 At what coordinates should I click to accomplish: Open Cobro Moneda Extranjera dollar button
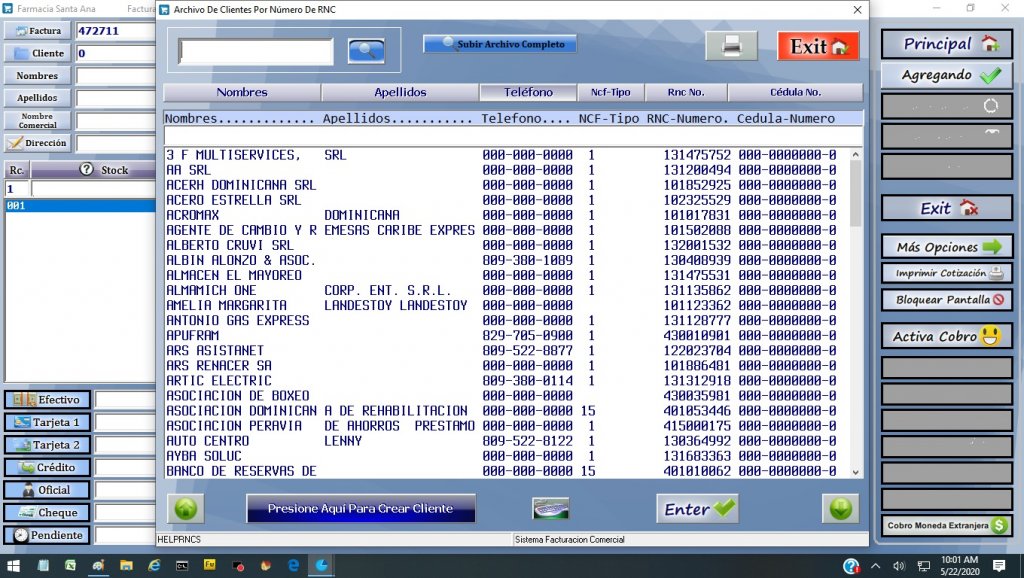pyautogui.click(x=946, y=525)
